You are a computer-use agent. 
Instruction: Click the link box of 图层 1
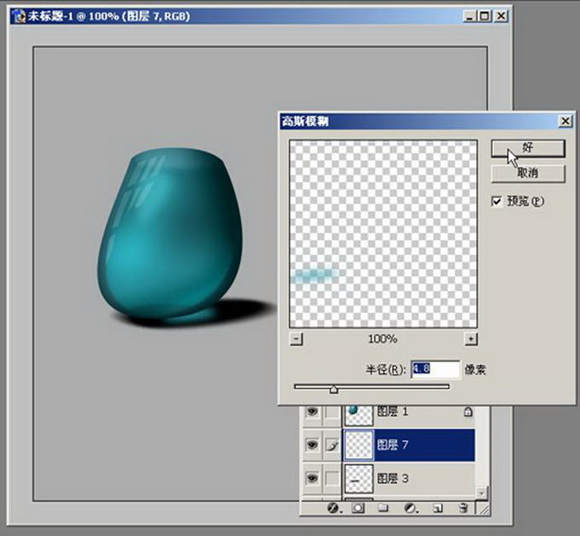pos(332,412)
